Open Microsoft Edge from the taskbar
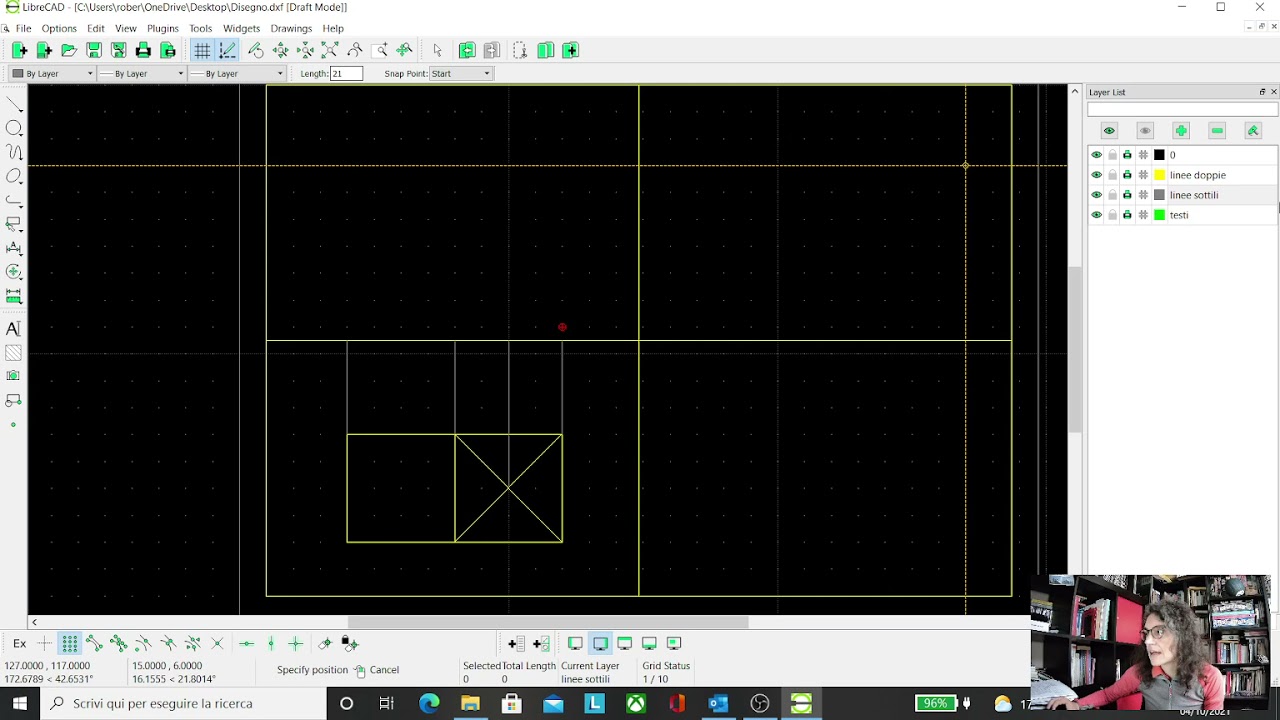 (429, 703)
